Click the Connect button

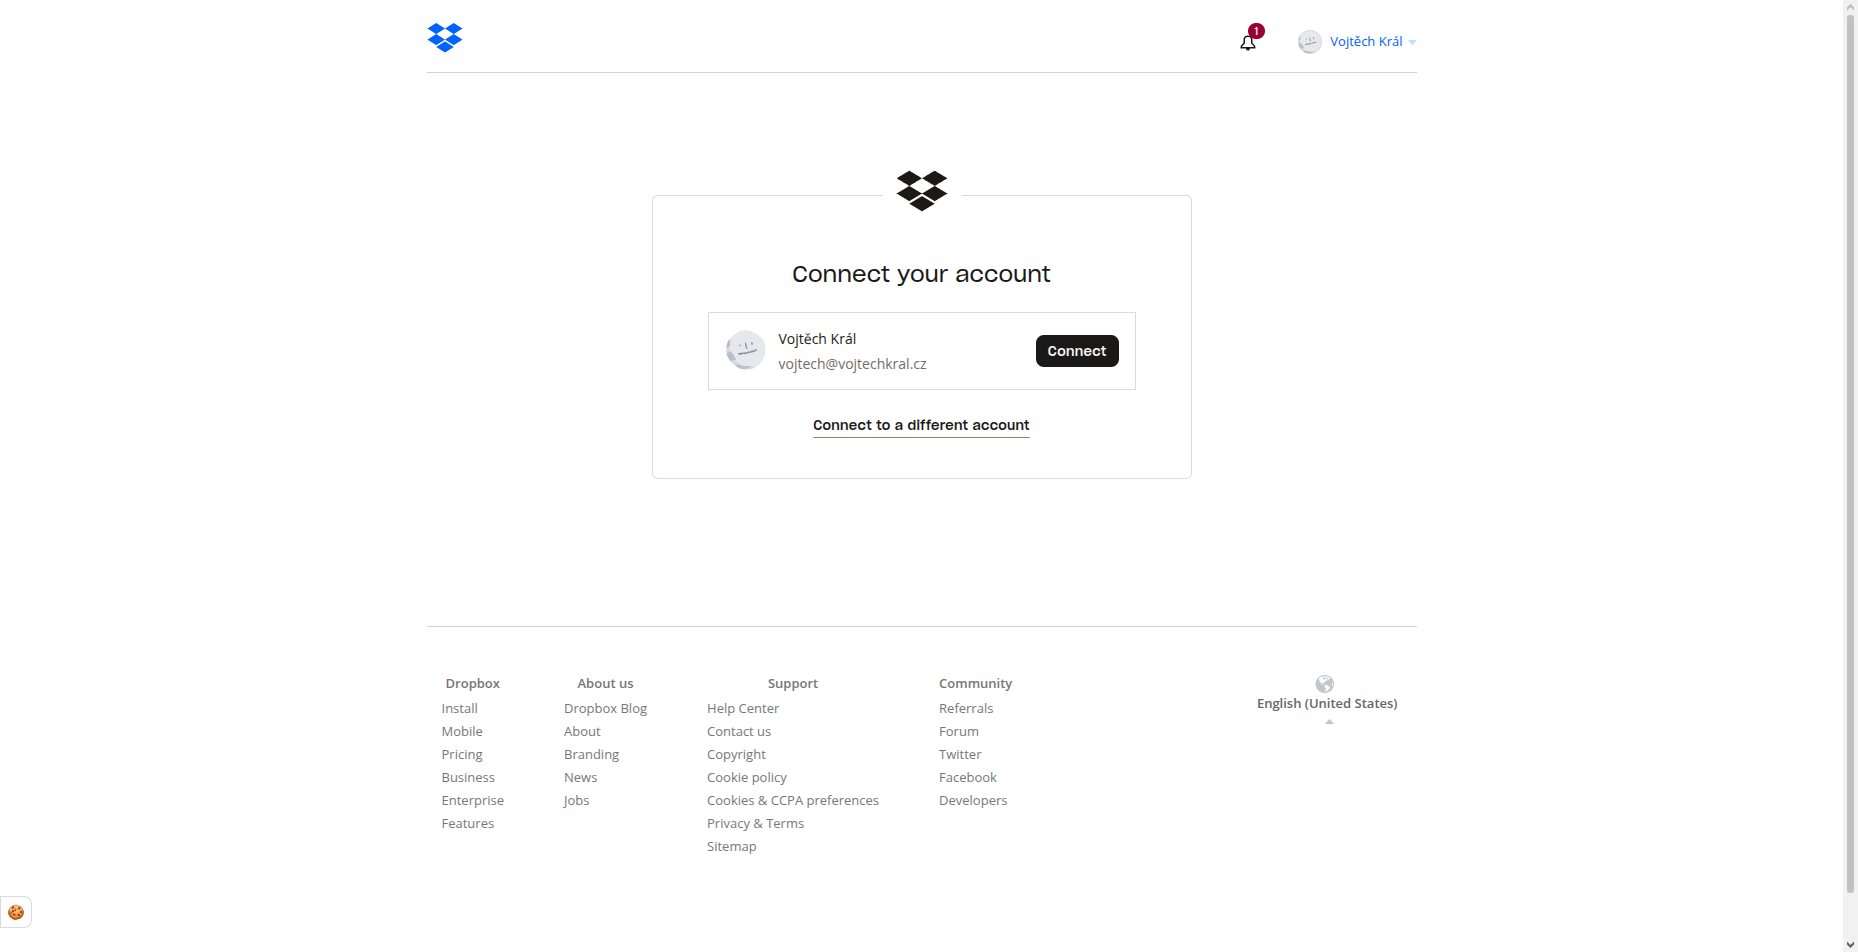pos(1077,351)
